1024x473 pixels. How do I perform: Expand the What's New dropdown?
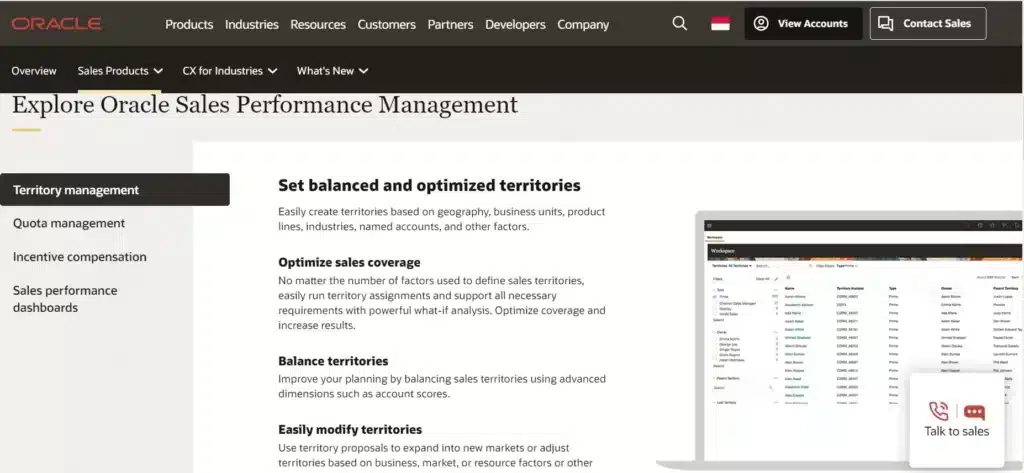pos(332,71)
